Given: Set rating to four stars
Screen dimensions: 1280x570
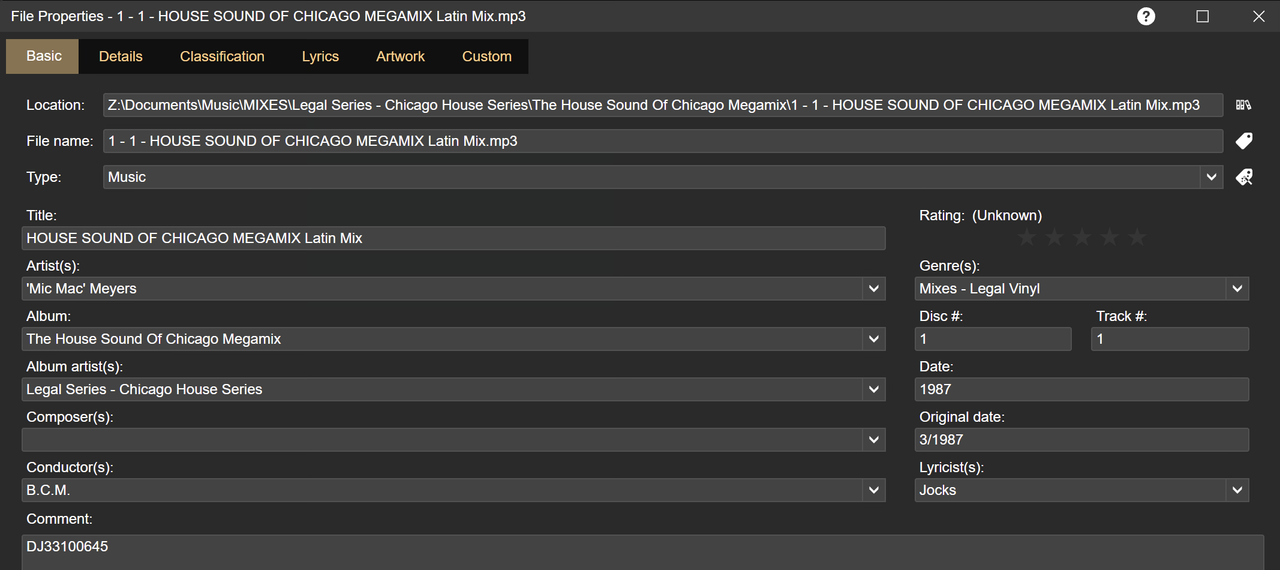Looking at the screenshot, I should coord(1109,237).
